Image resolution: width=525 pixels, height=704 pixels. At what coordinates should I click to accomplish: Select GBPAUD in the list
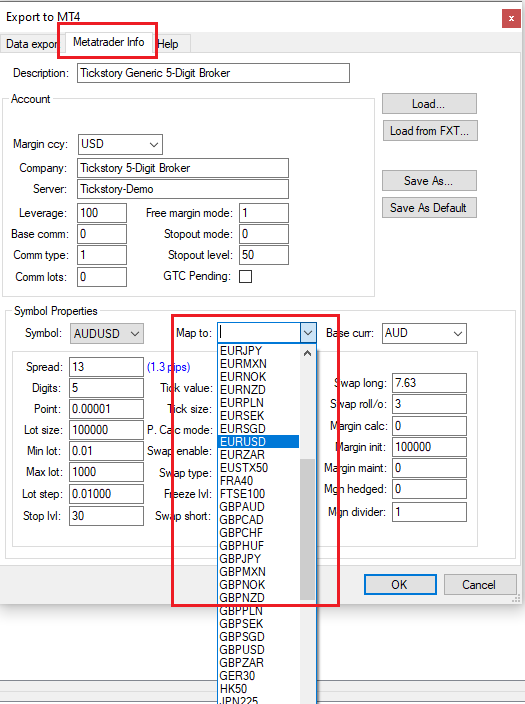tap(259, 507)
